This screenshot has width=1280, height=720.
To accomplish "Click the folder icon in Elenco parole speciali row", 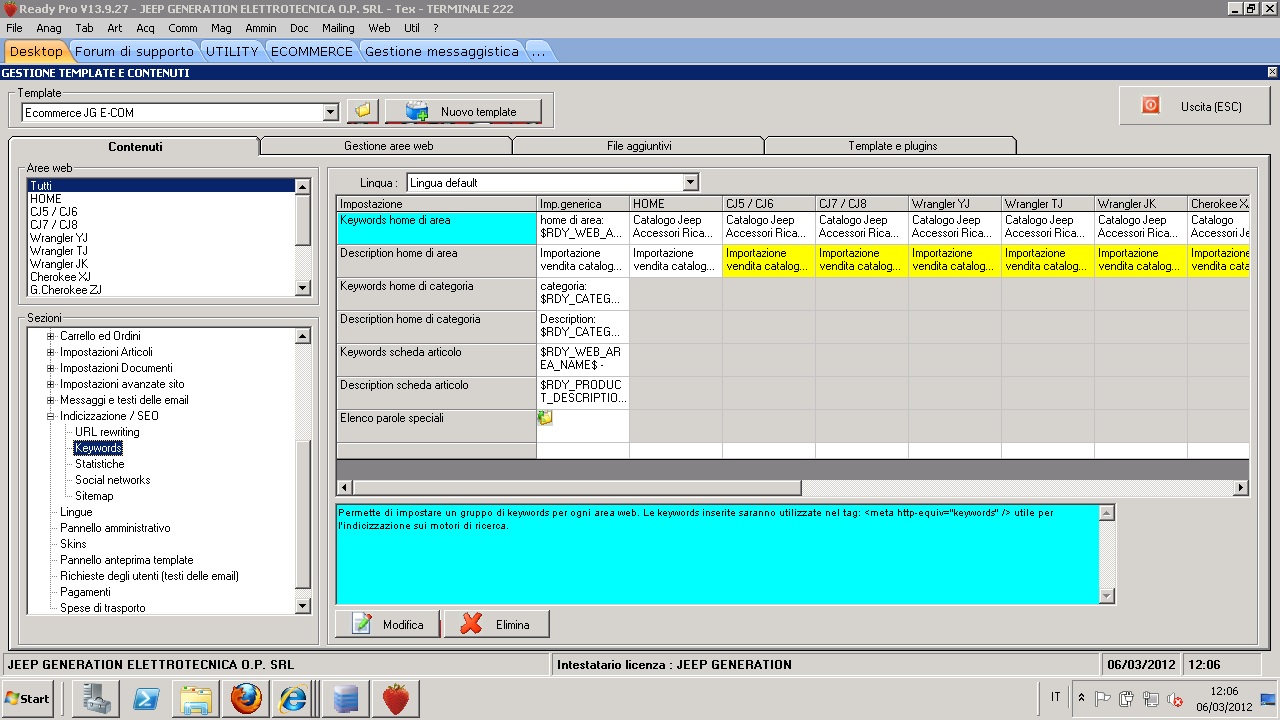I will (x=545, y=418).
